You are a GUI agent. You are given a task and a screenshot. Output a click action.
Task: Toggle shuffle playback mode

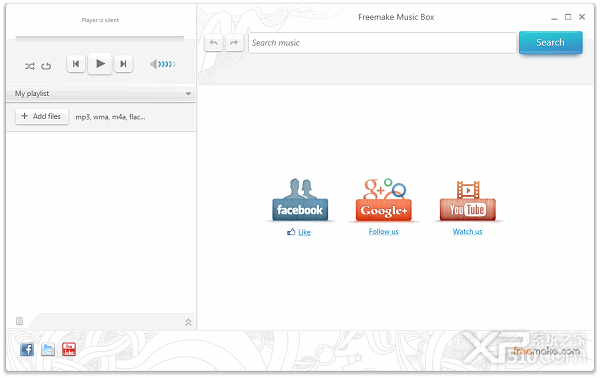click(30, 66)
